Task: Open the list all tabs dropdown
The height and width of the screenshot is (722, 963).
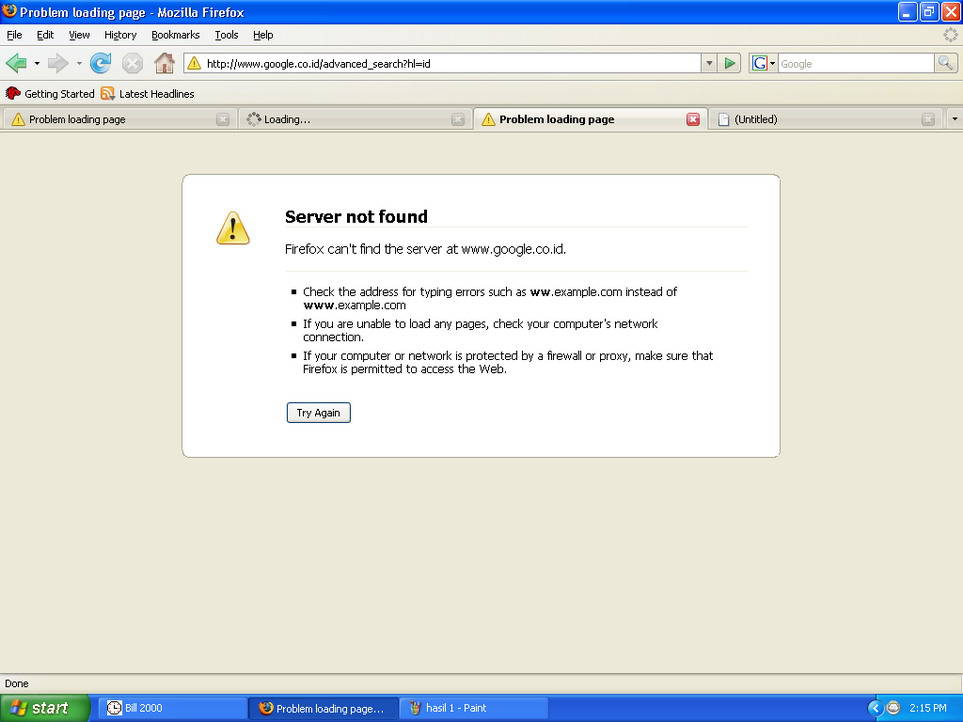Action: pos(954,119)
